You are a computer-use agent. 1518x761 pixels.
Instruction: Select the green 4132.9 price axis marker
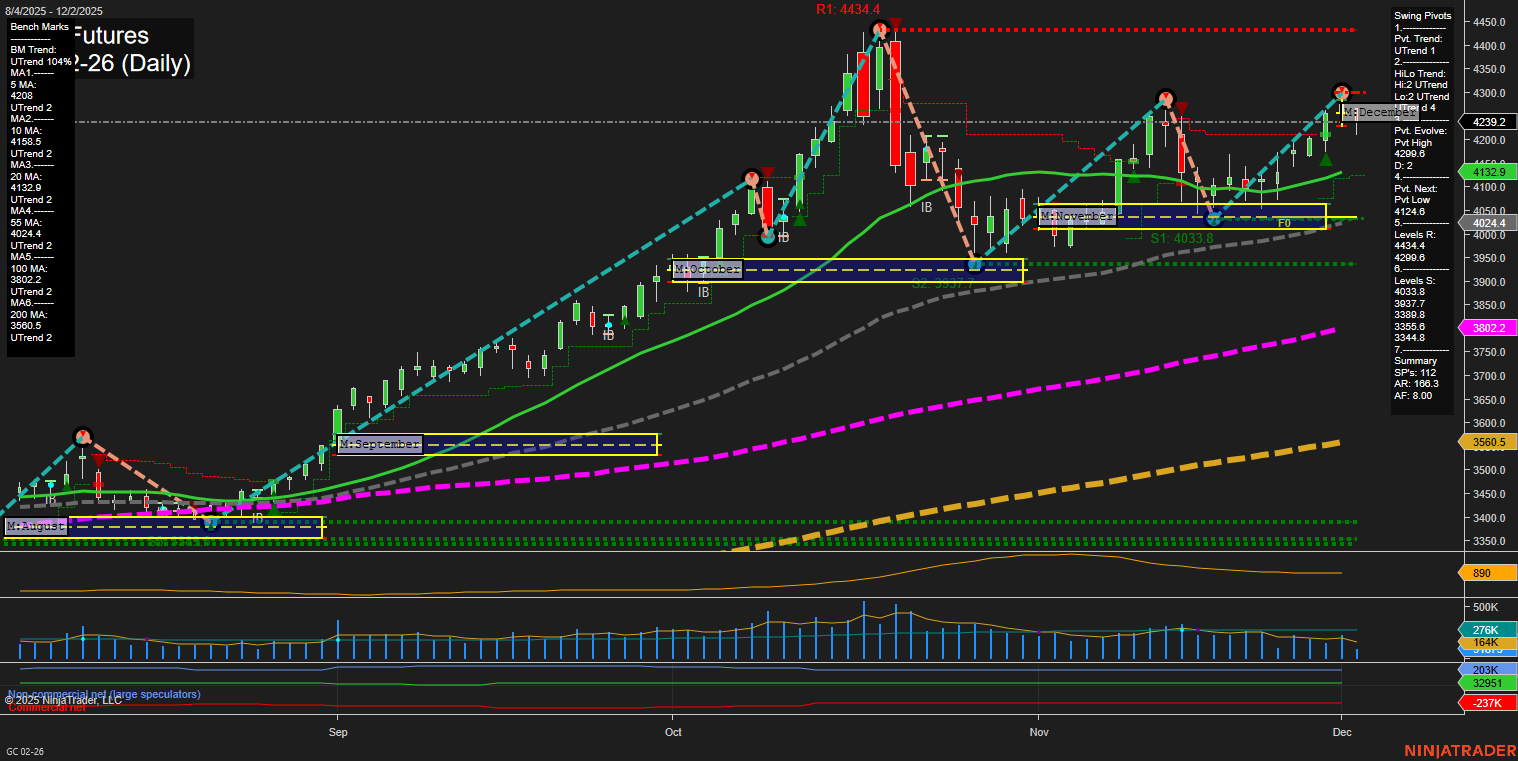tap(1489, 172)
